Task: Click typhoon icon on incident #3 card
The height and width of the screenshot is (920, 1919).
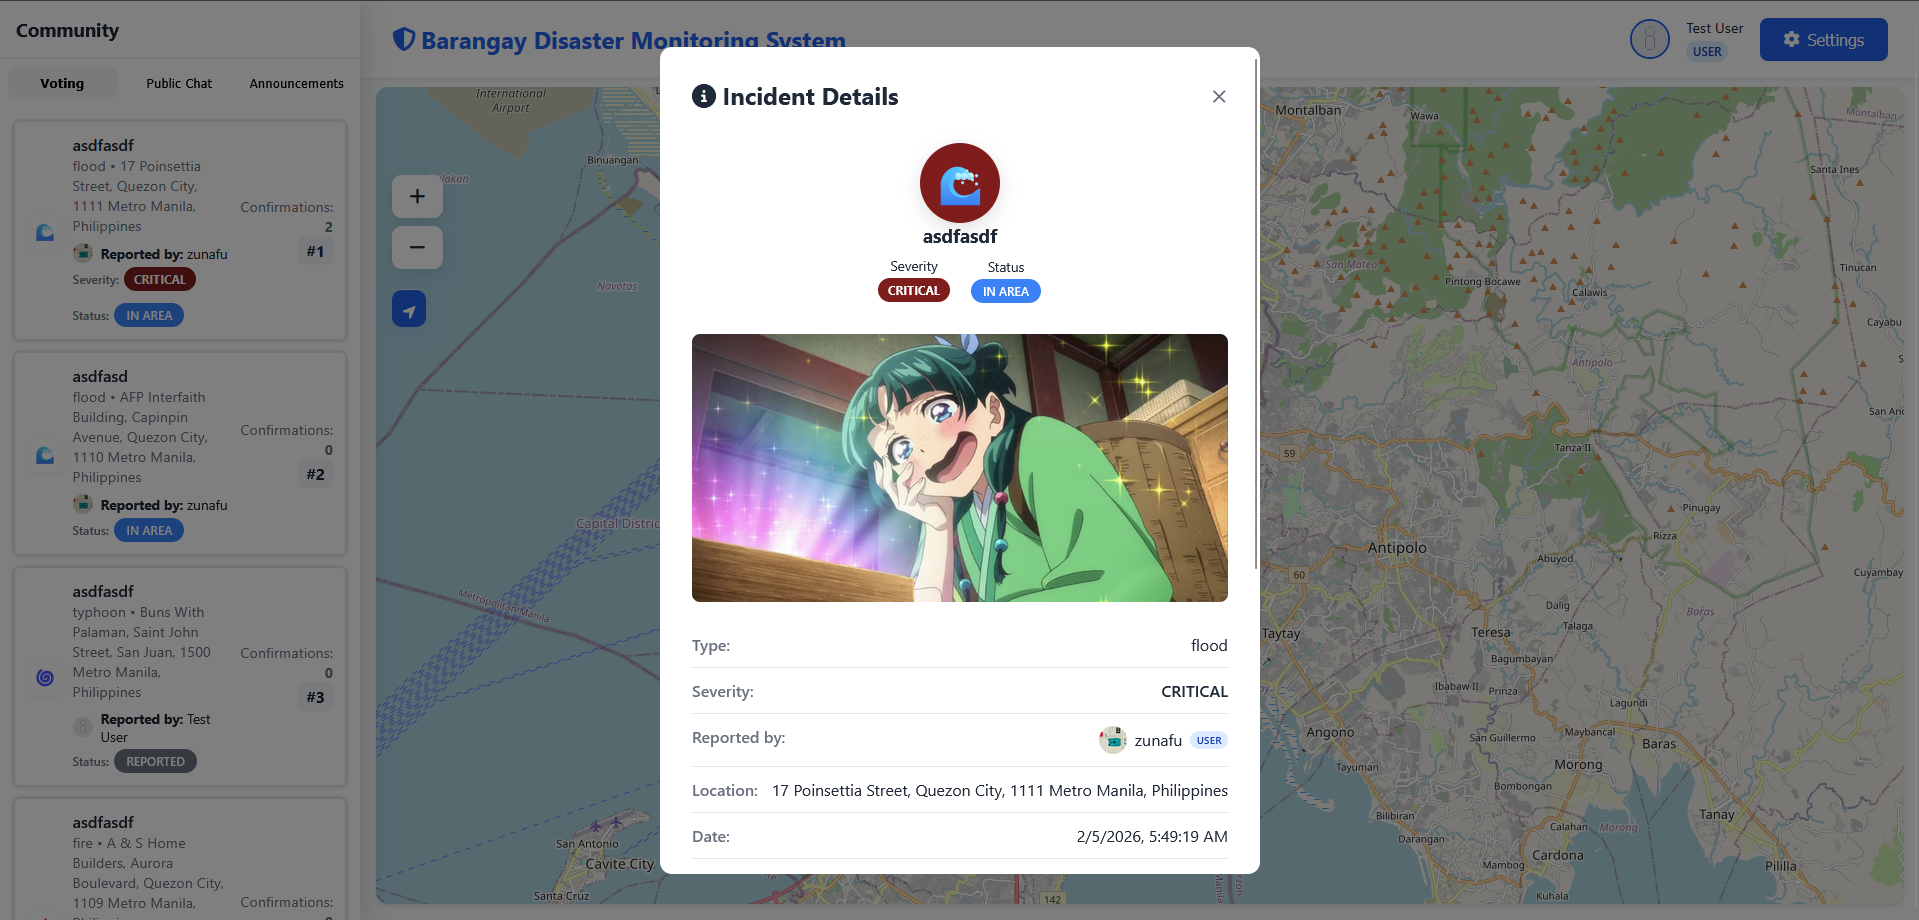Action: tap(45, 677)
